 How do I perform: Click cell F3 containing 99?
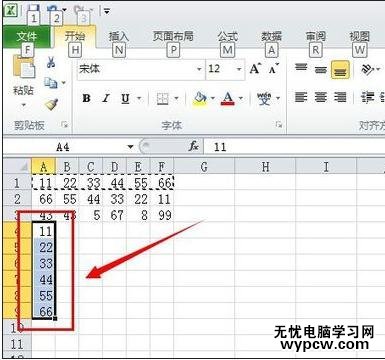(x=162, y=215)
